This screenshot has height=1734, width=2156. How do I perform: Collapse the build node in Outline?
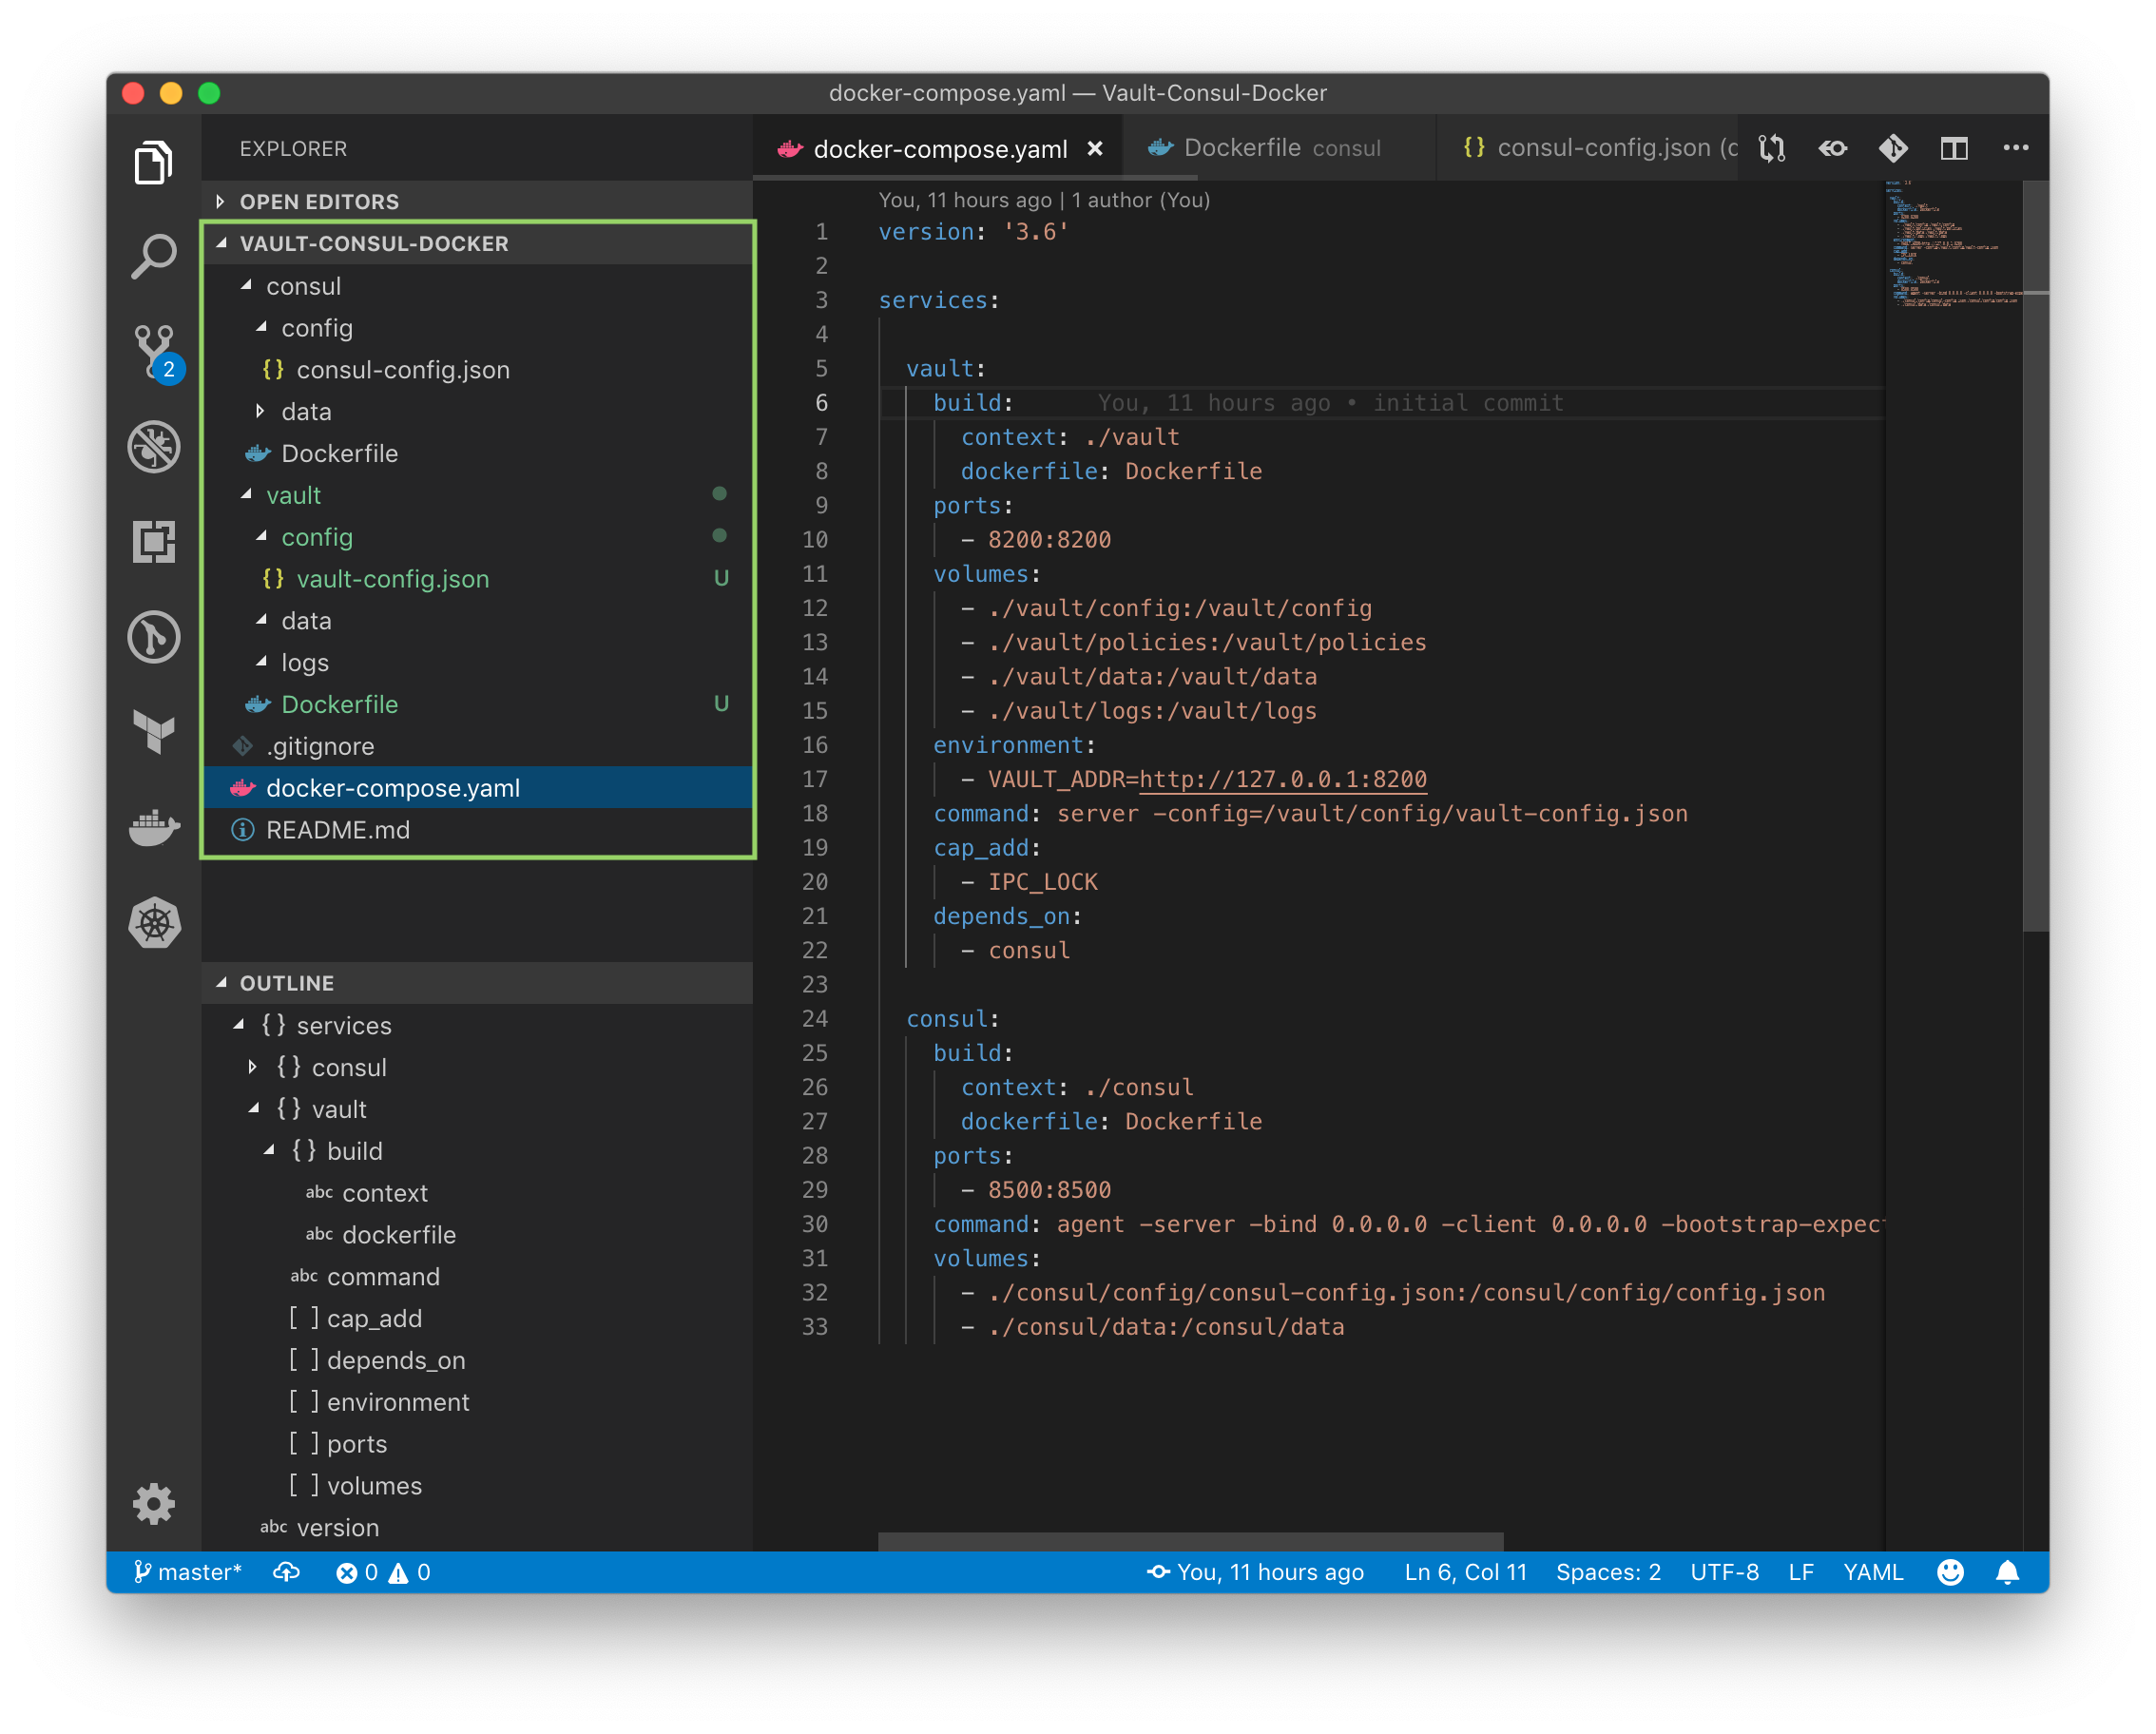(268, 1151)
